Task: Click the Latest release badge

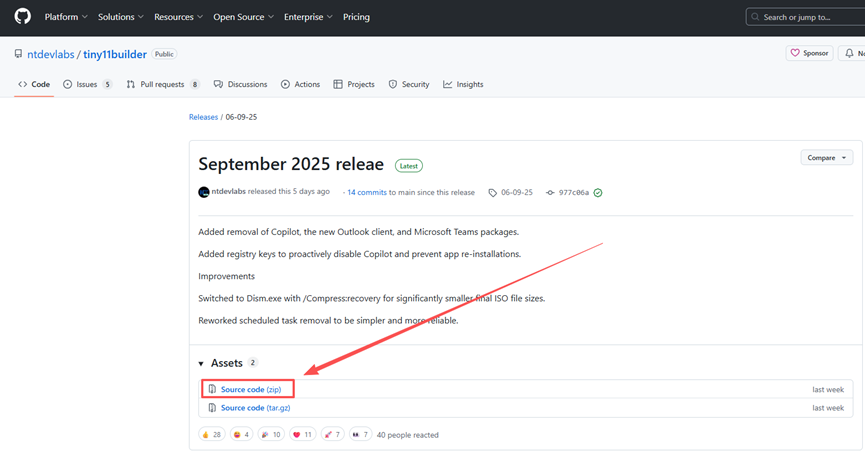Action: click(x=409, y=166)
